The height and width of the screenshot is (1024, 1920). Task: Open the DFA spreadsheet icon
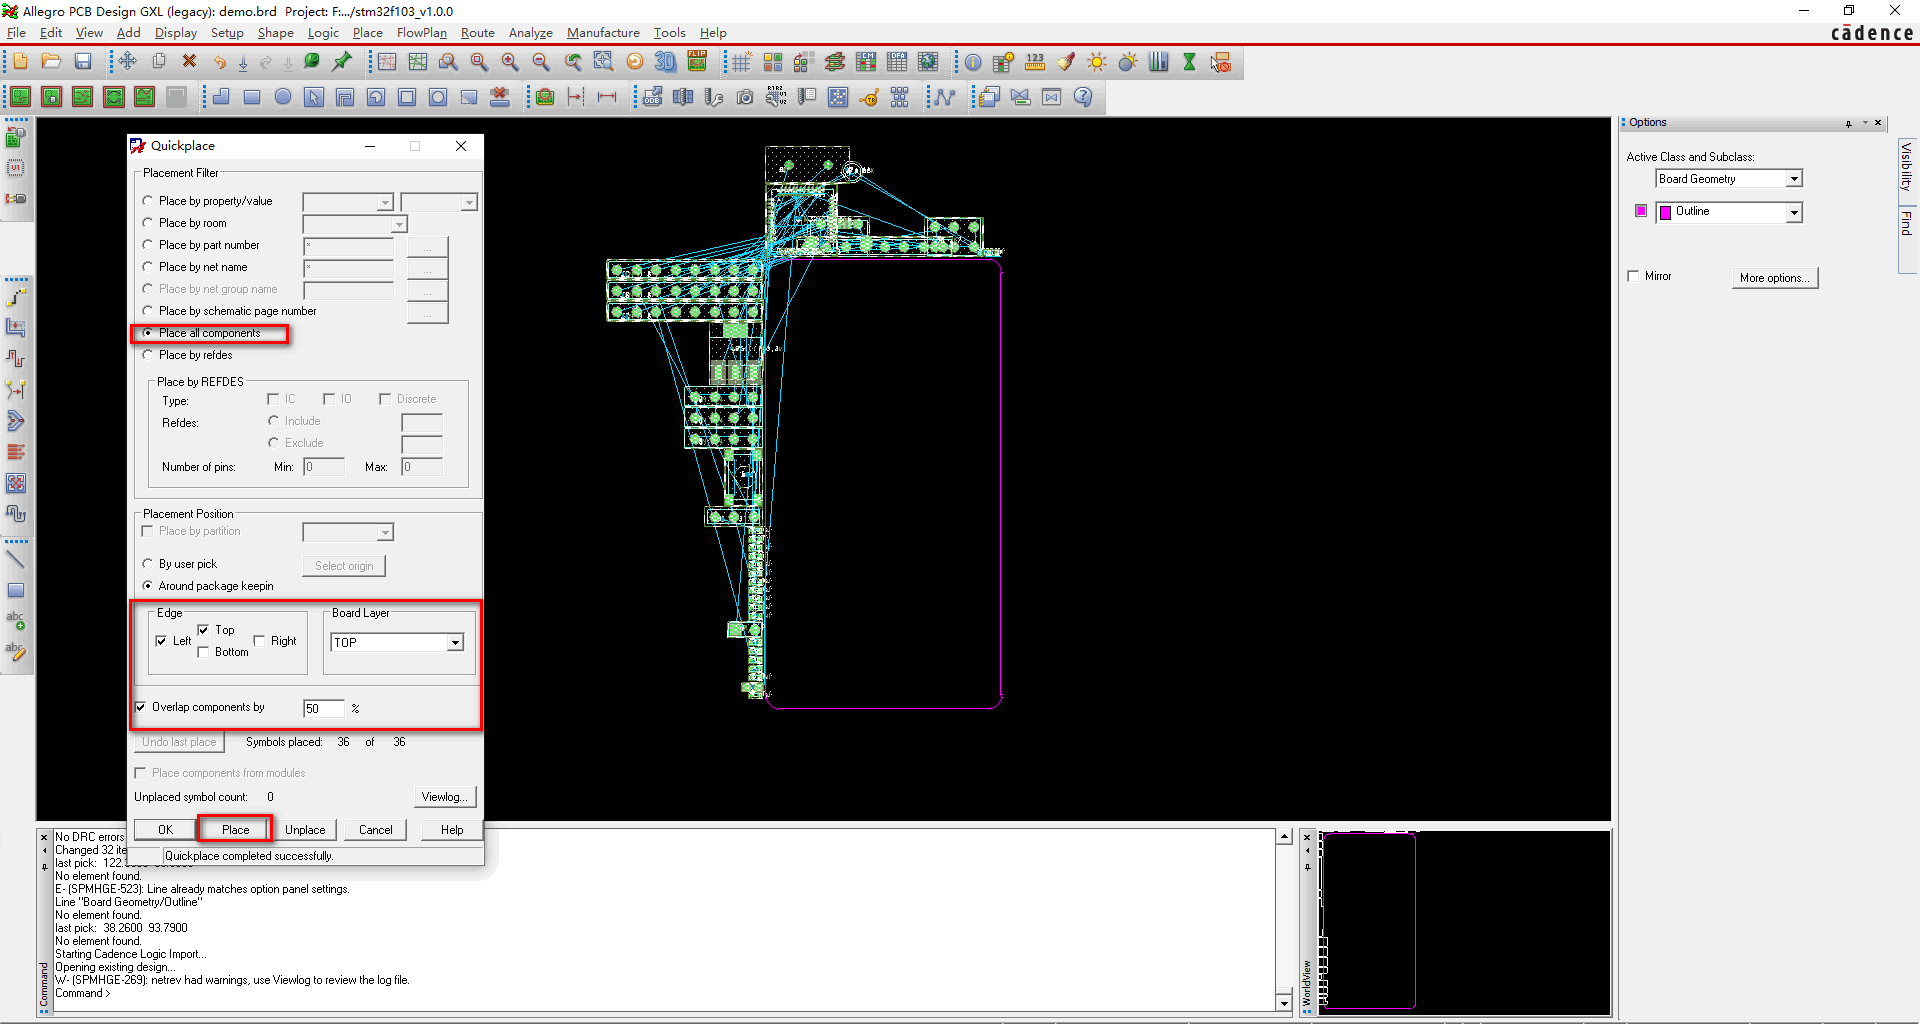pos(897,62)
